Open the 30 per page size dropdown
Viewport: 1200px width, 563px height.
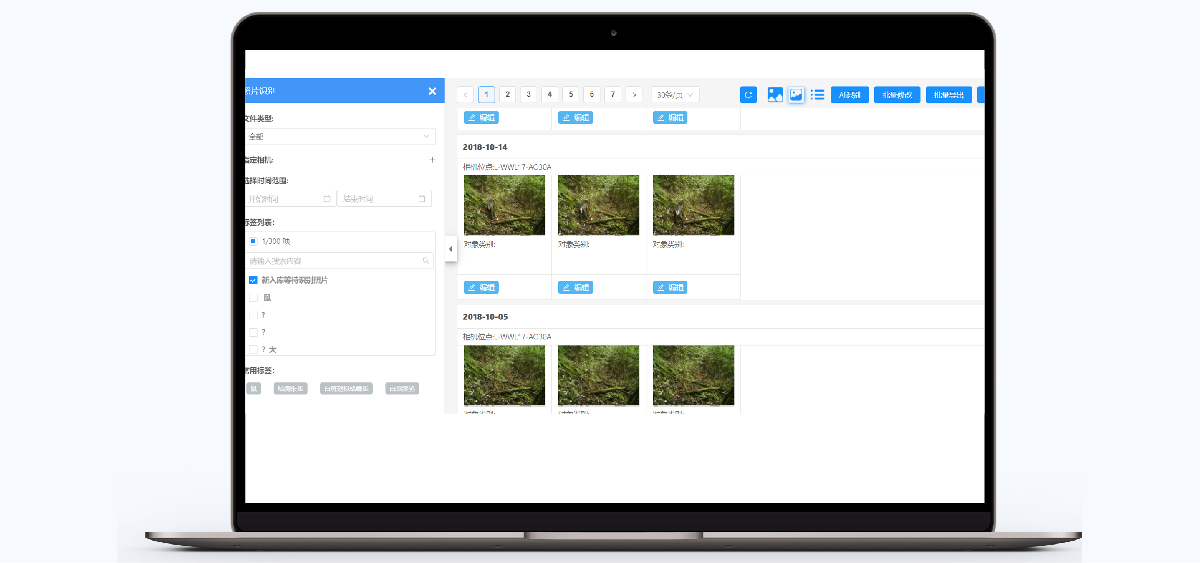[x=675, y=95]
